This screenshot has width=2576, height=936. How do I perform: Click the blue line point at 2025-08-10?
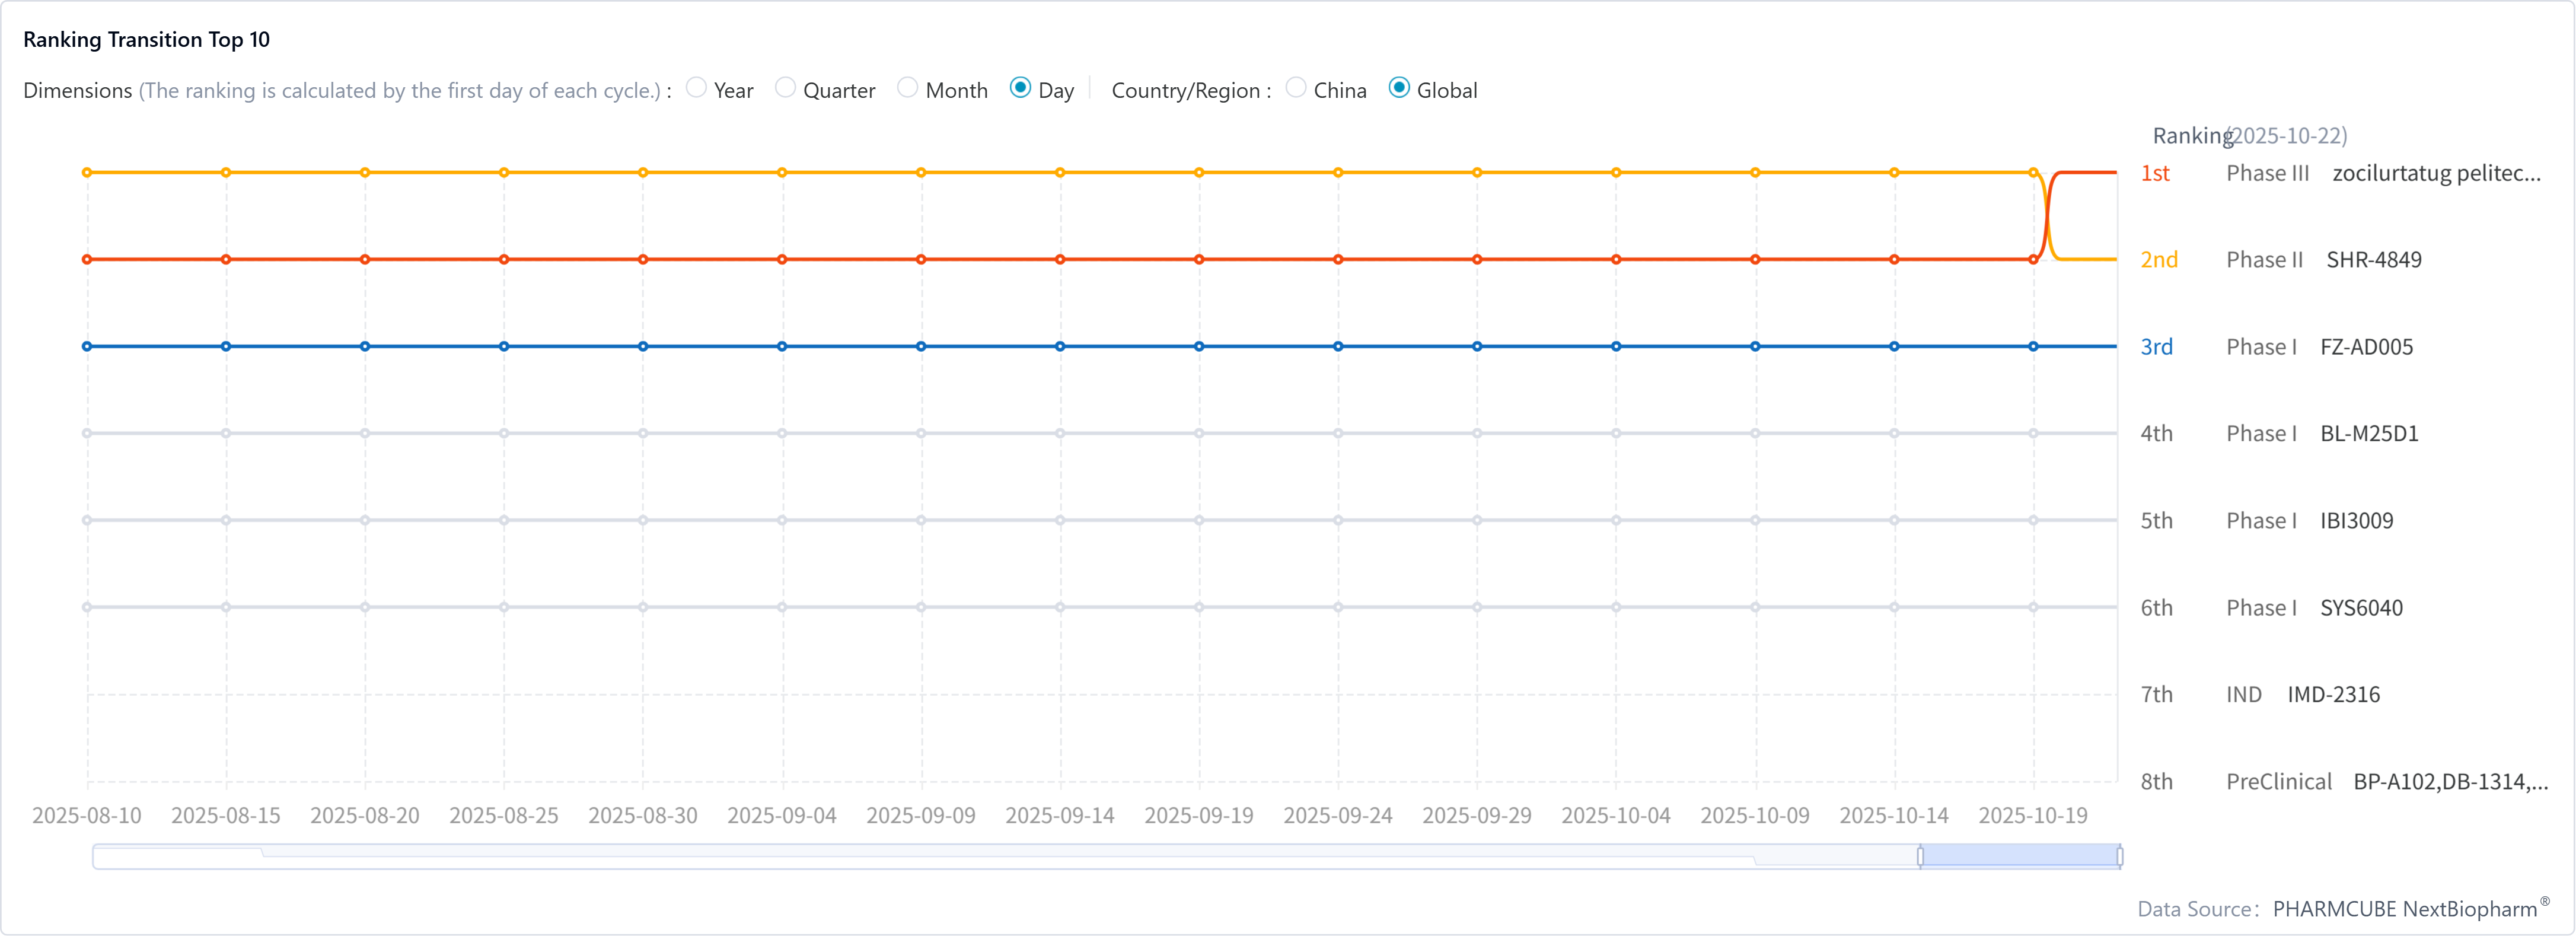pyautogui.click(x=87, y=347)
